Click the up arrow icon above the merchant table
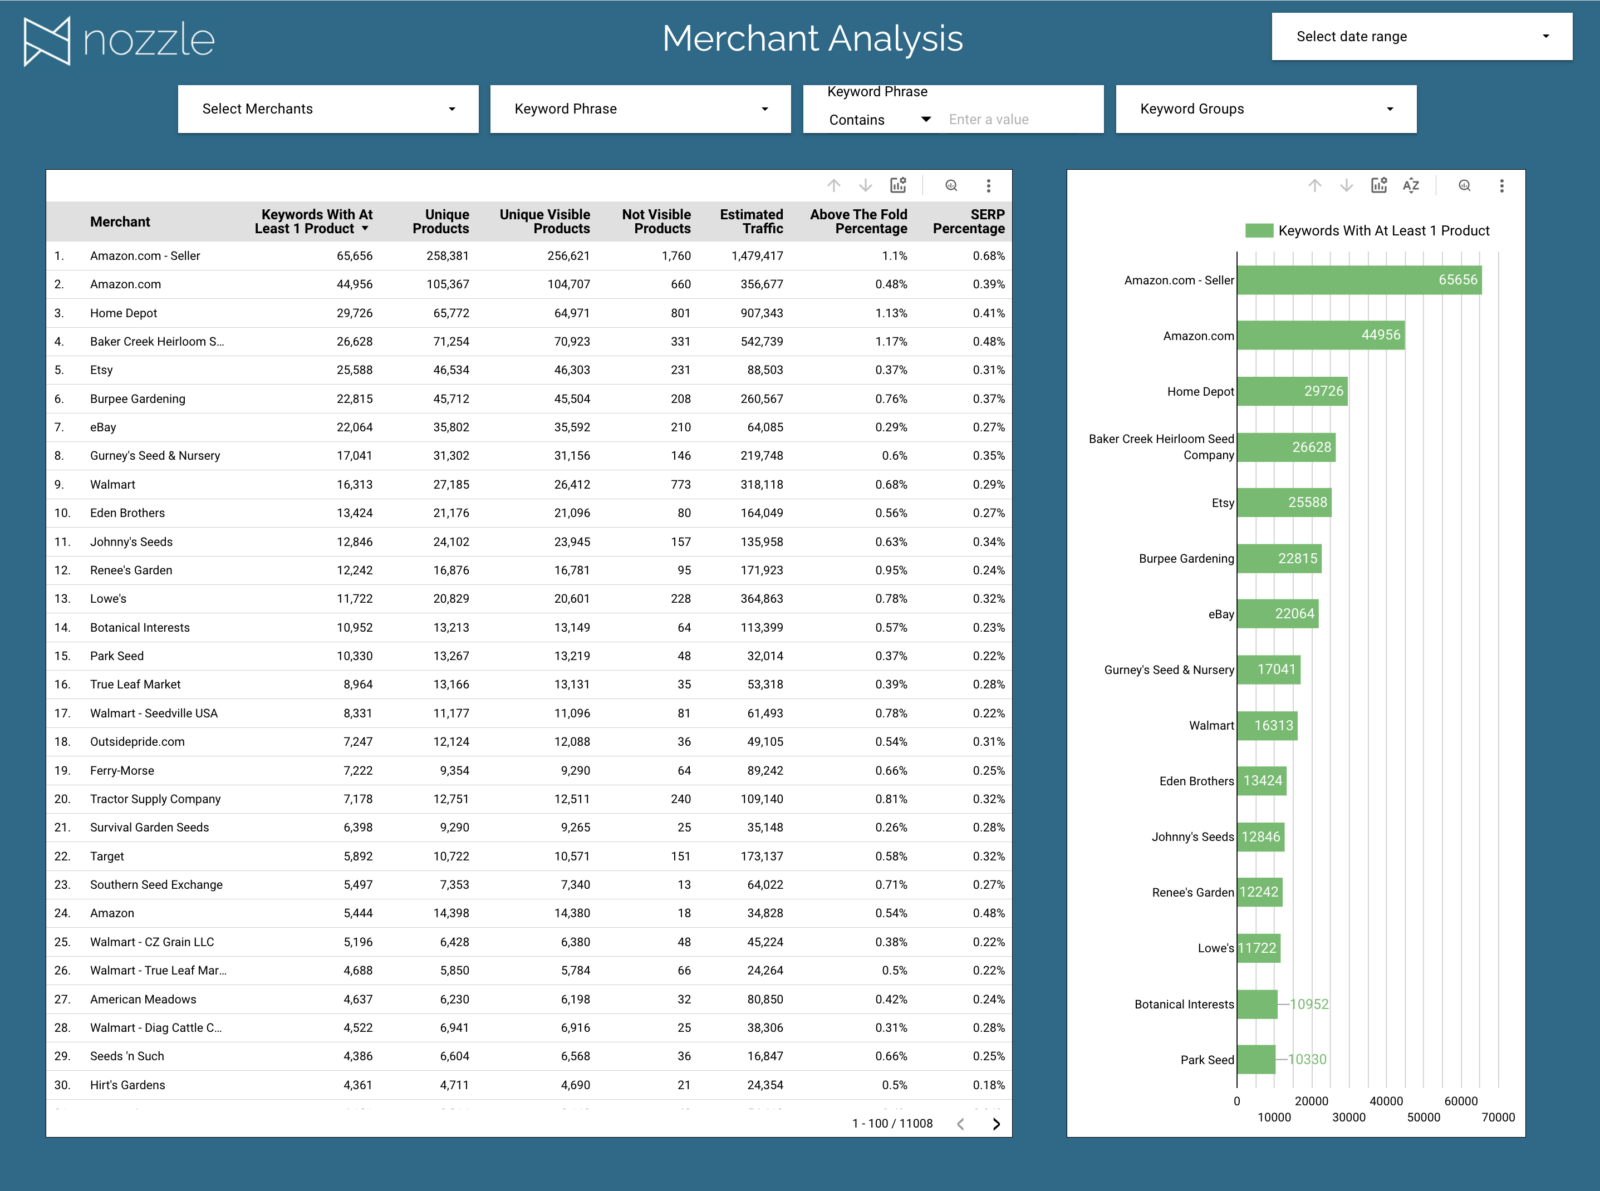Screen dimensions: 1600x1191 pos(833,185)
